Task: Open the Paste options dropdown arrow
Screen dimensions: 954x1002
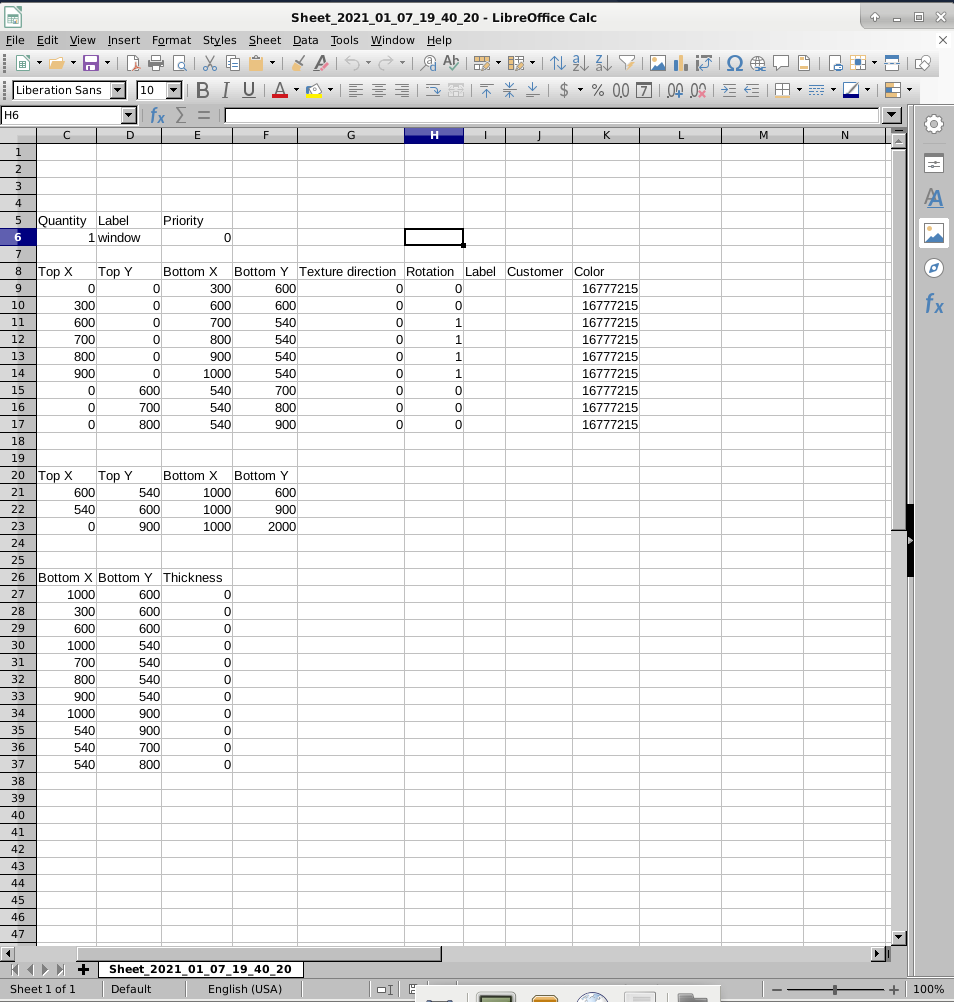Action: (272, 63)
